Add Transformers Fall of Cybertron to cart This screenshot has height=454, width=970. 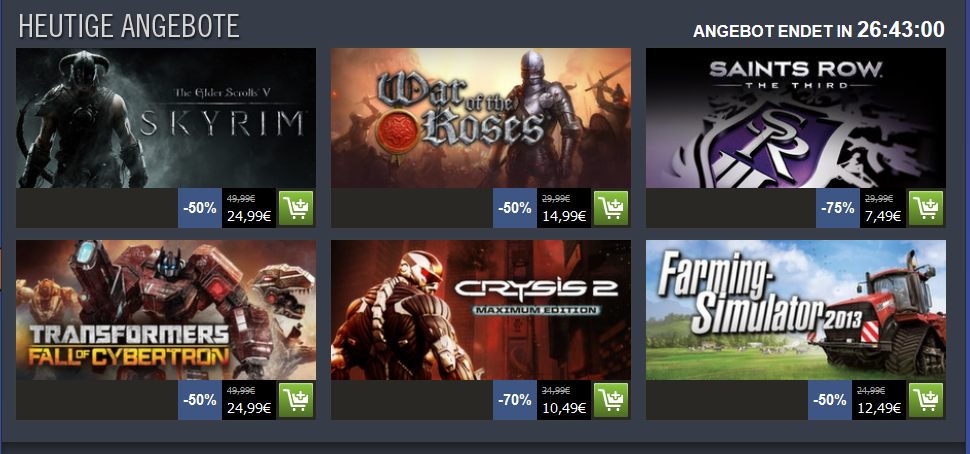click(296, 400)
